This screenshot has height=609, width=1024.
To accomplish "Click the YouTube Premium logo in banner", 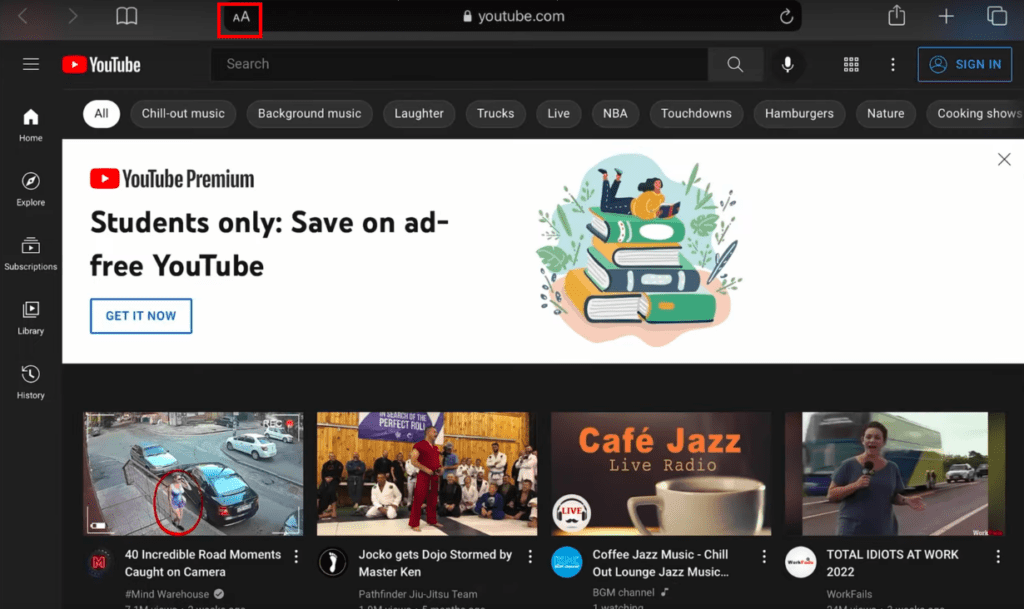I will pyautogui.click(x=172, y=178).
